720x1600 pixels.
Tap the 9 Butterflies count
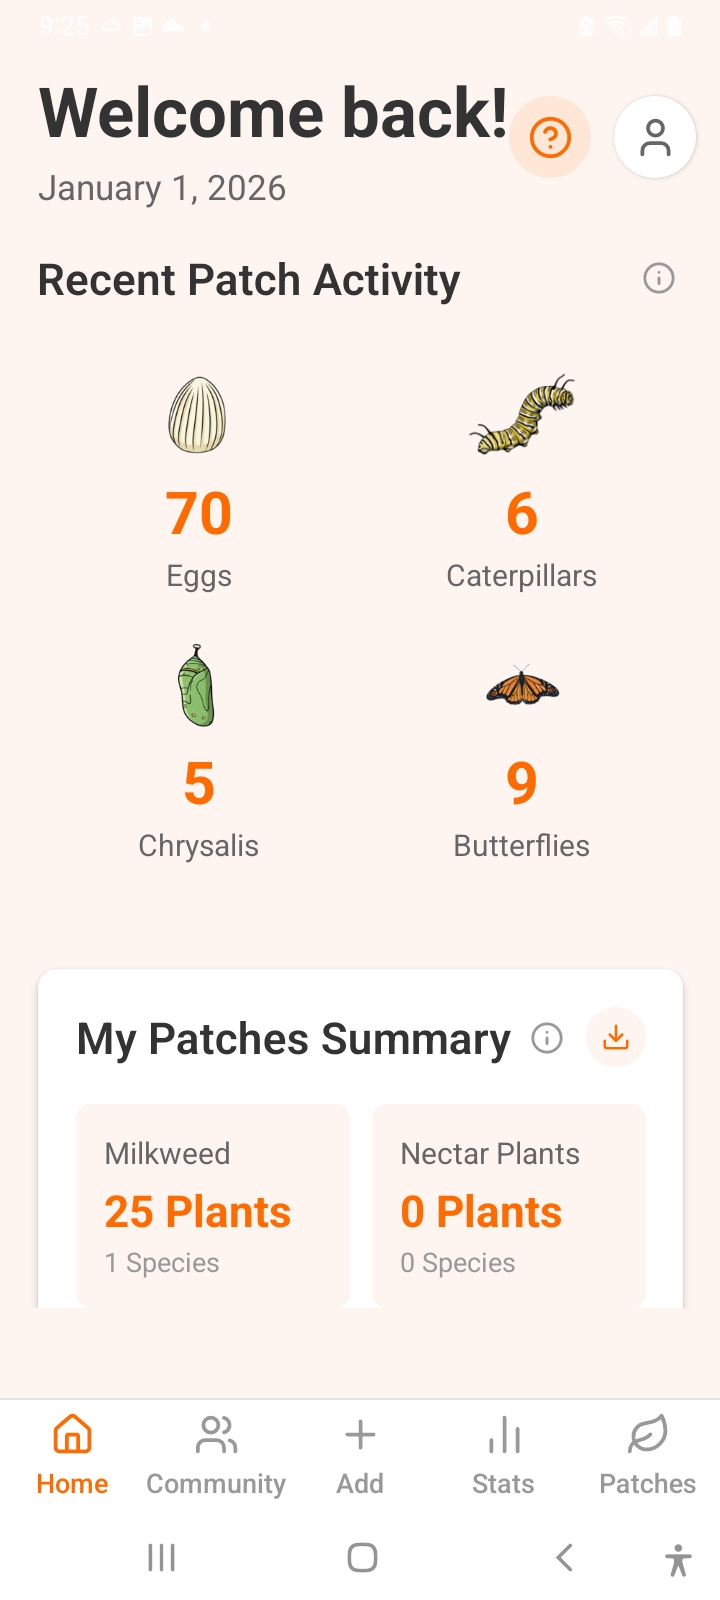(x=522, y=783)
